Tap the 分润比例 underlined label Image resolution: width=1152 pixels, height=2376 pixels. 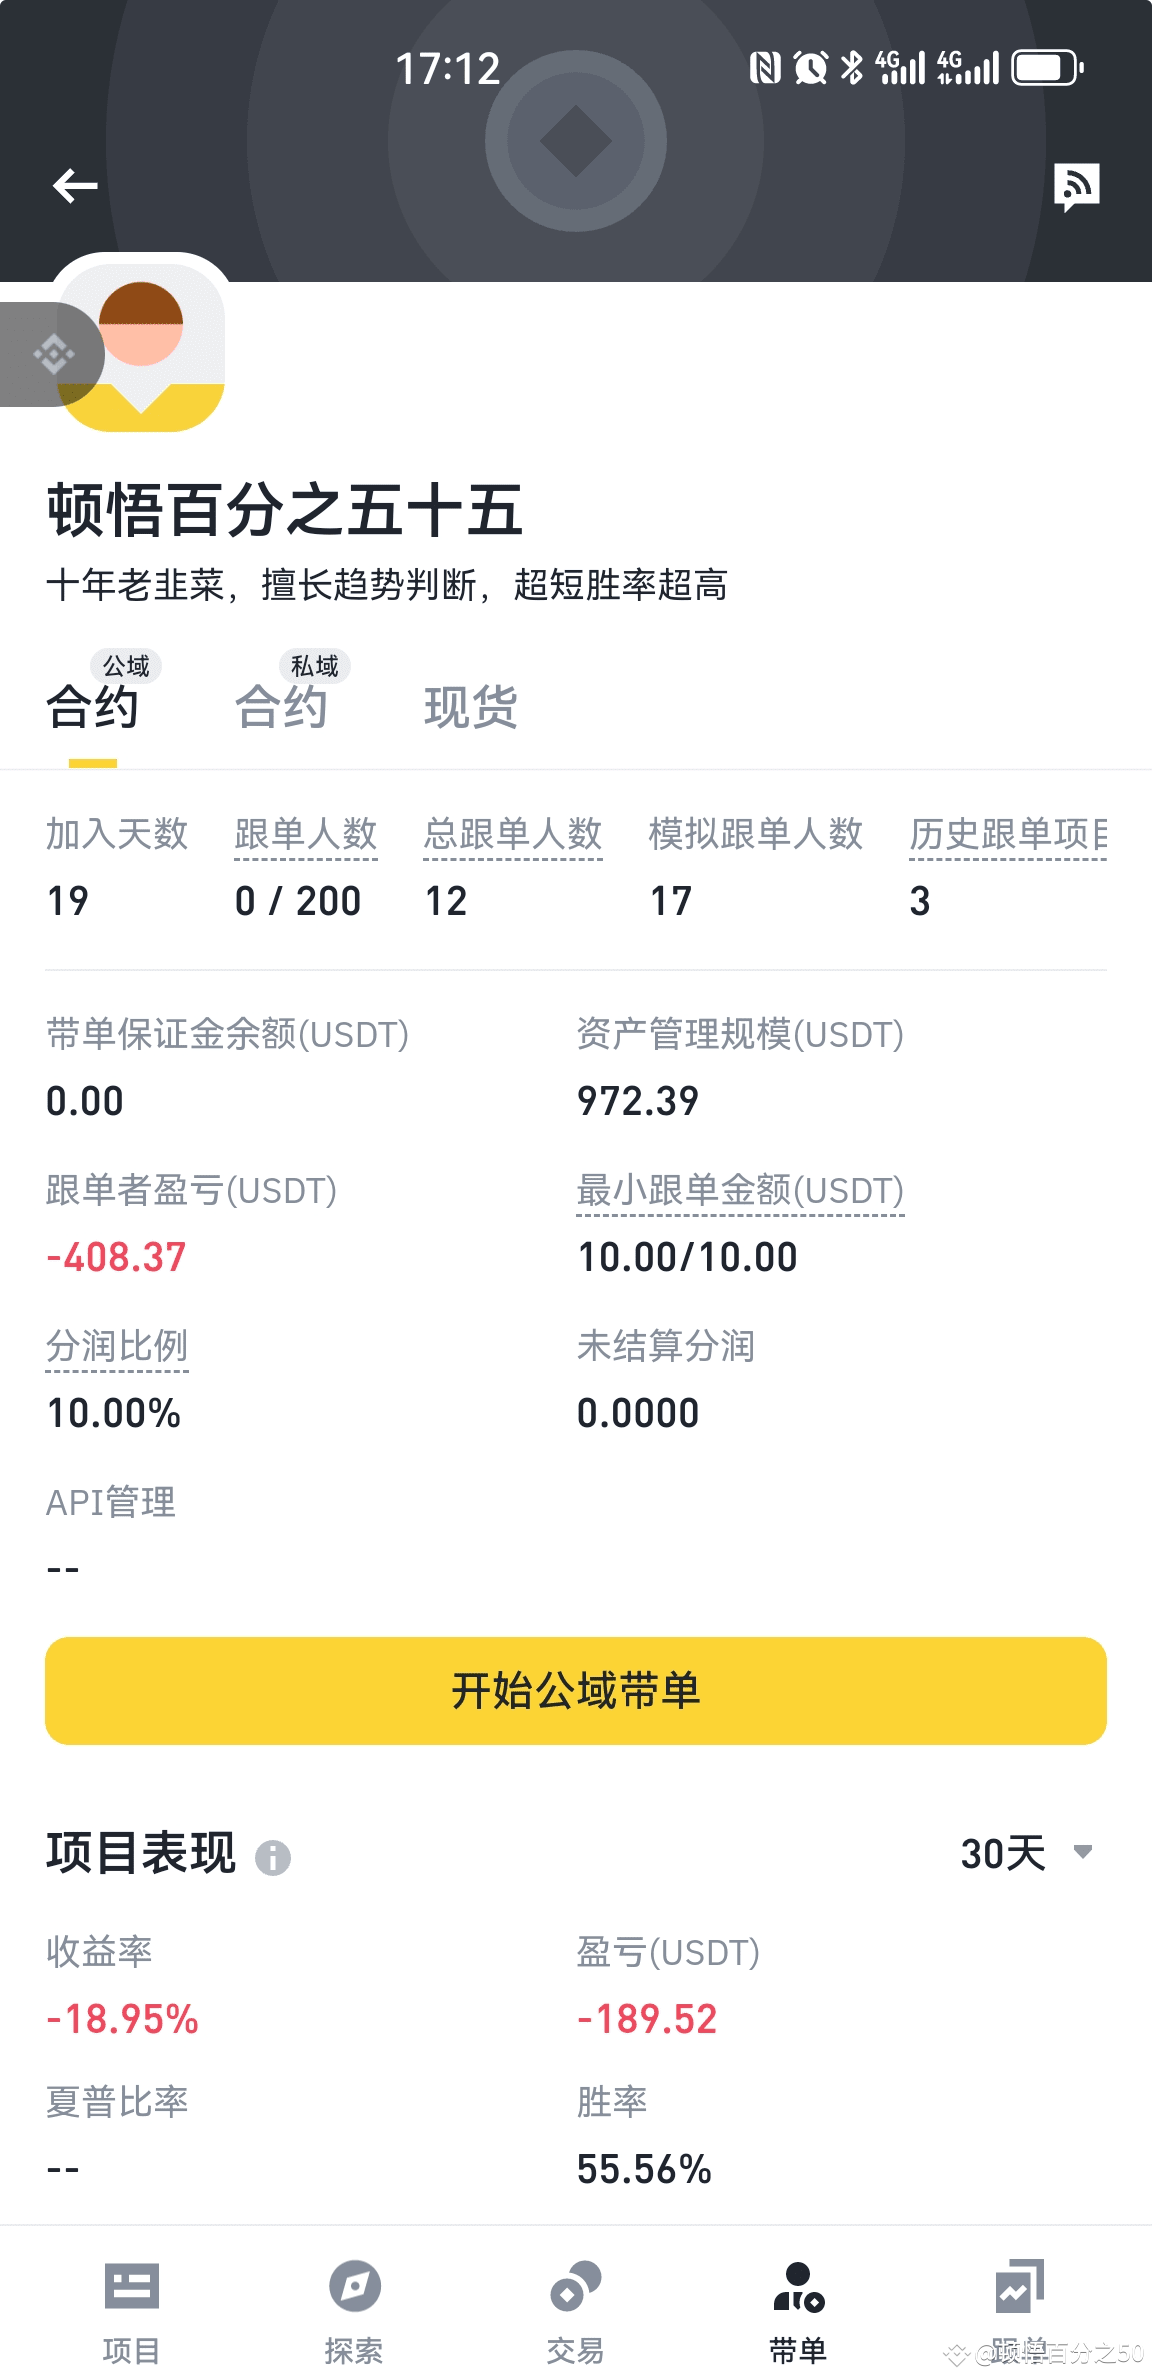[x=117, y=1347]
